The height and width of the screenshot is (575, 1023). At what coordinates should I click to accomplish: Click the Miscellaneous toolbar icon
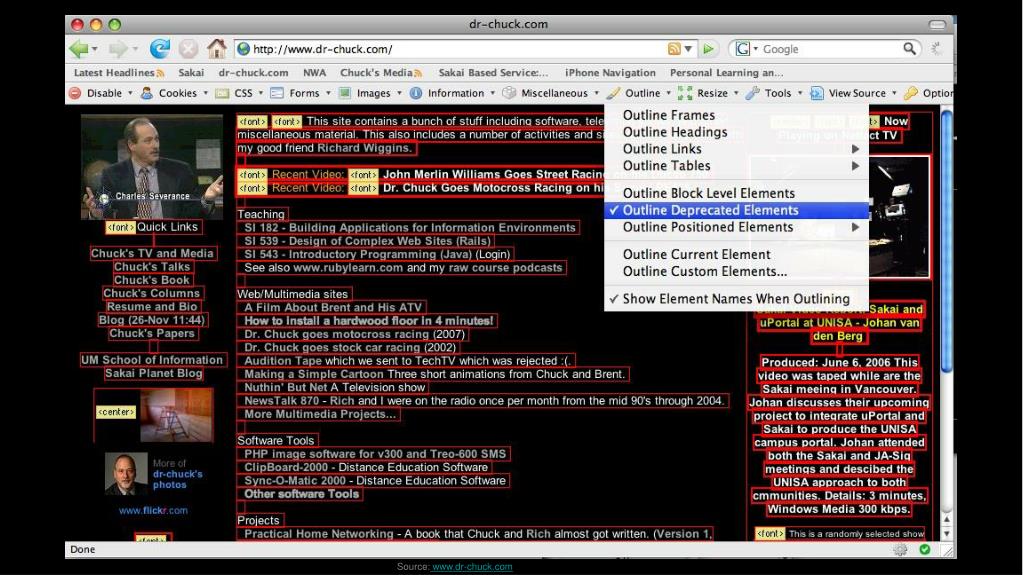[509, 93]
